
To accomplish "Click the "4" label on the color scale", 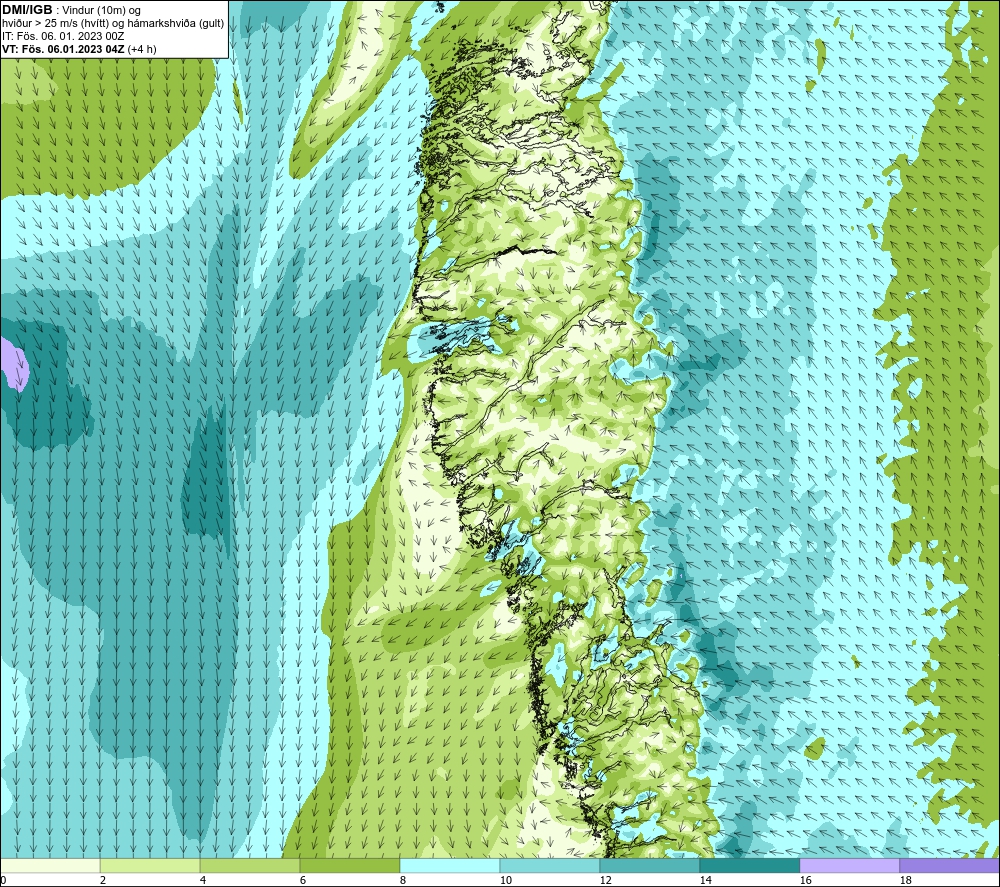I will coord(203,880).
